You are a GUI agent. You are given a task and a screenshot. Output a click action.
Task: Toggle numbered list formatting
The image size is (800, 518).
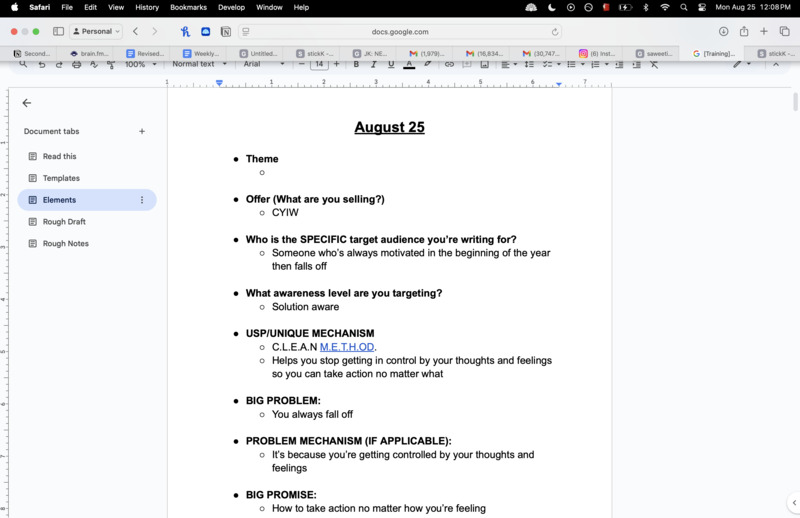(595, 64)
